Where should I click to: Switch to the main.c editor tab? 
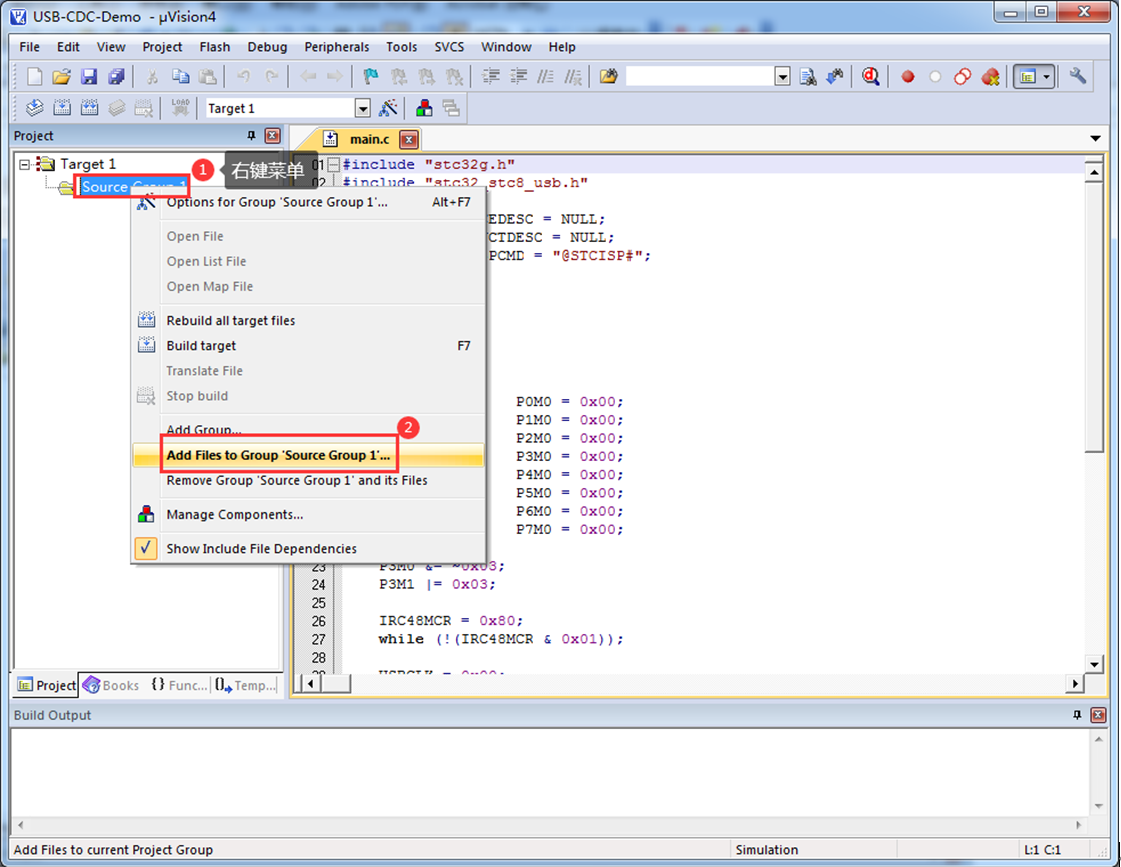point(370,139)
